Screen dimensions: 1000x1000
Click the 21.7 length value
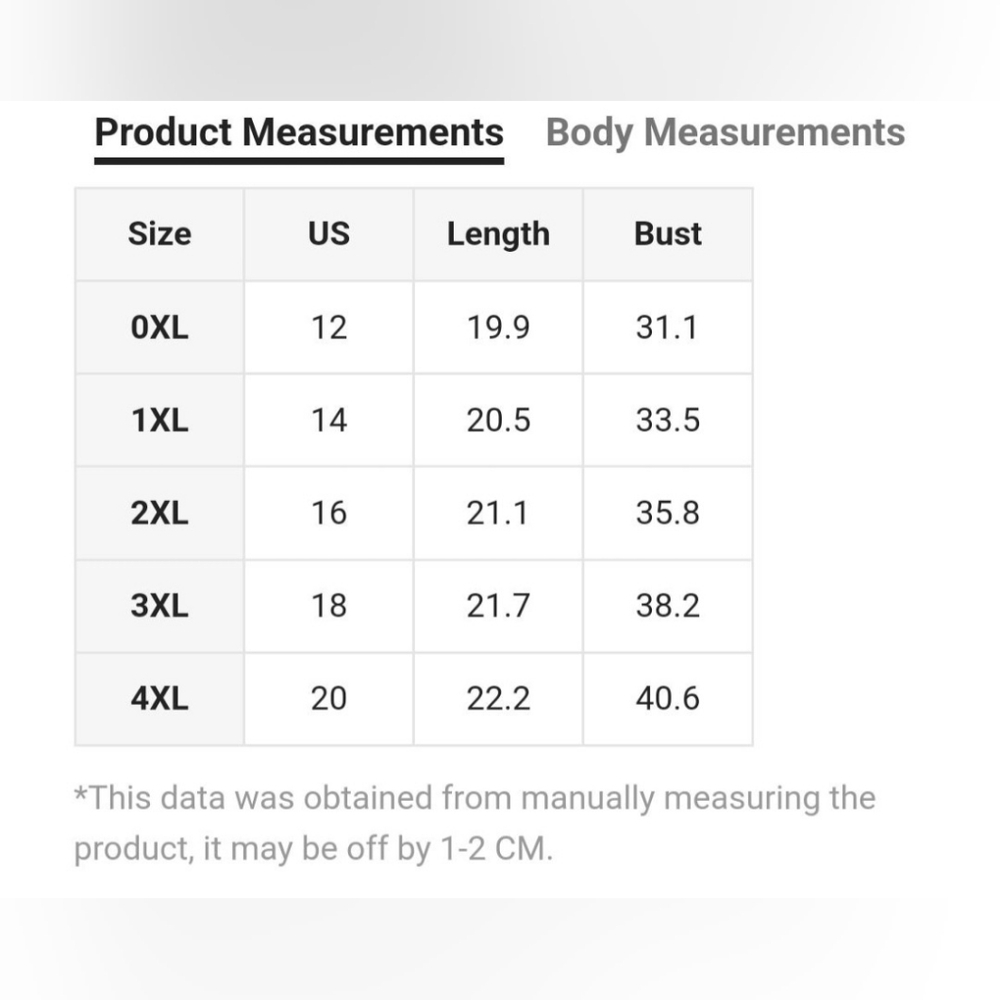tap(498, 606)
